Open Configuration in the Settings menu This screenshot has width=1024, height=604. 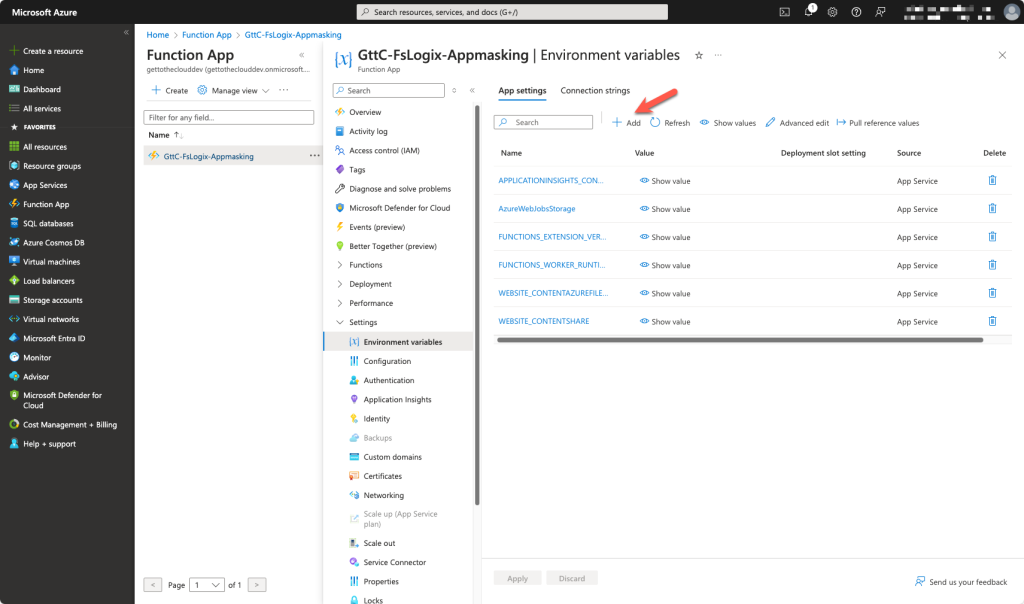click(387, 361)
